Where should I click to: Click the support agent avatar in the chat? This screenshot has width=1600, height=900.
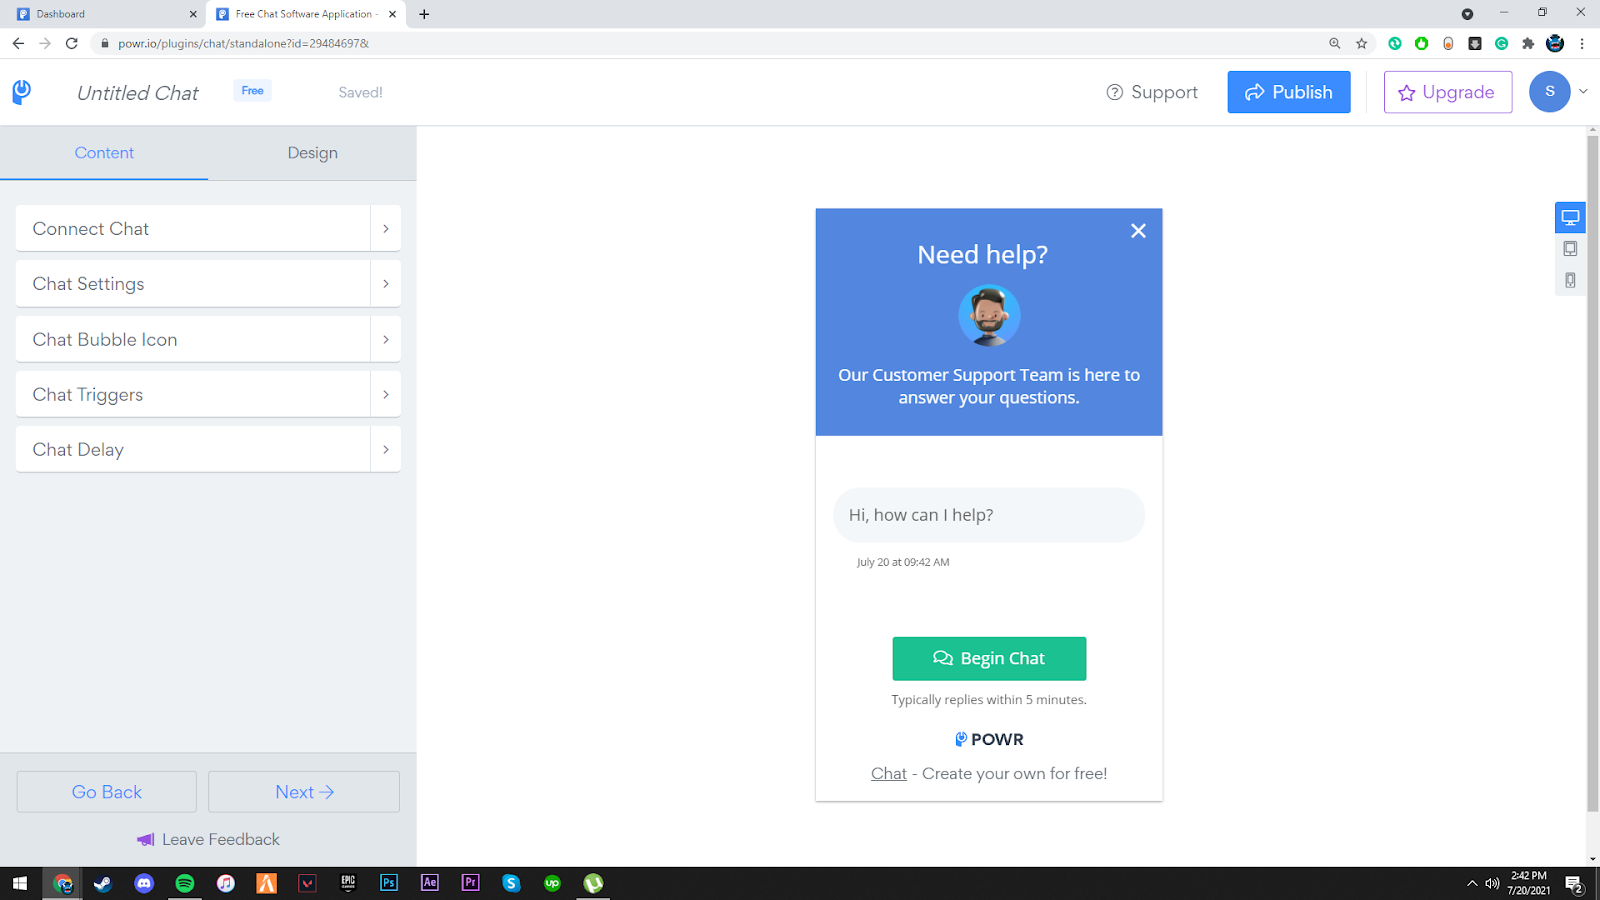(989, 316)
